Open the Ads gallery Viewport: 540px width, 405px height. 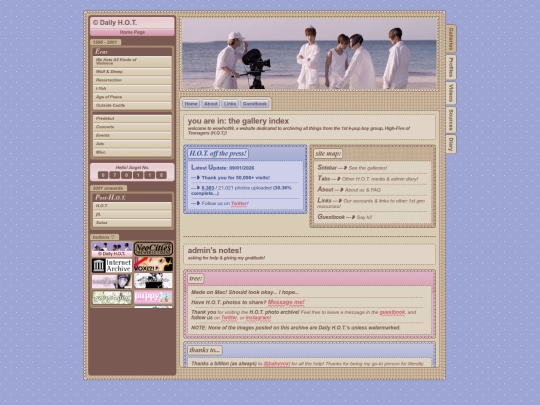pyautogui.click(x=132, y=144)
